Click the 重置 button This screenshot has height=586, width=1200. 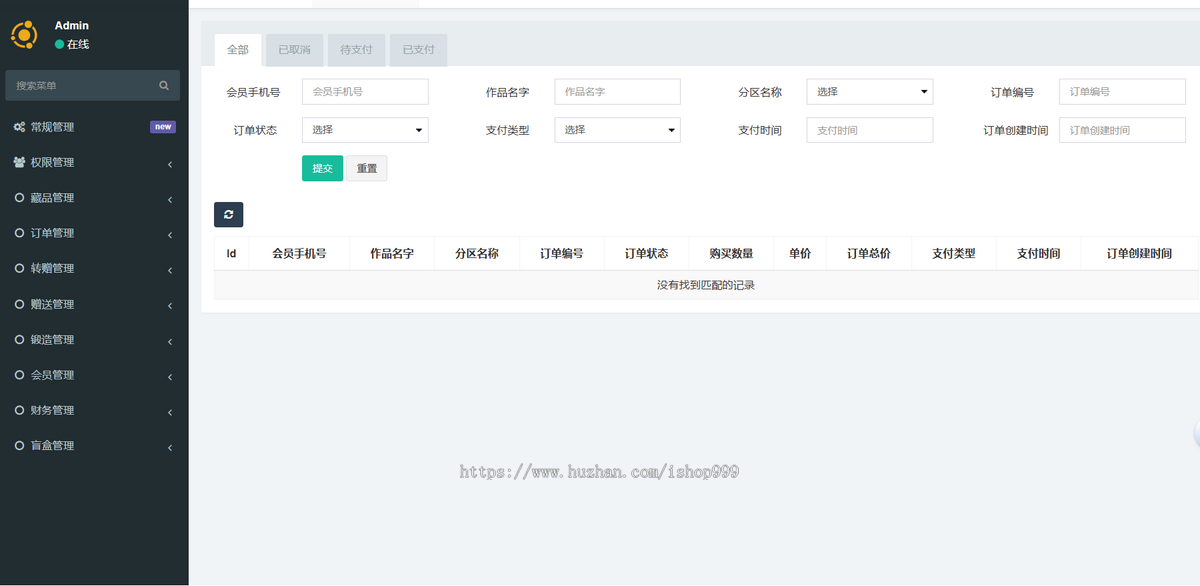point(367,168)
